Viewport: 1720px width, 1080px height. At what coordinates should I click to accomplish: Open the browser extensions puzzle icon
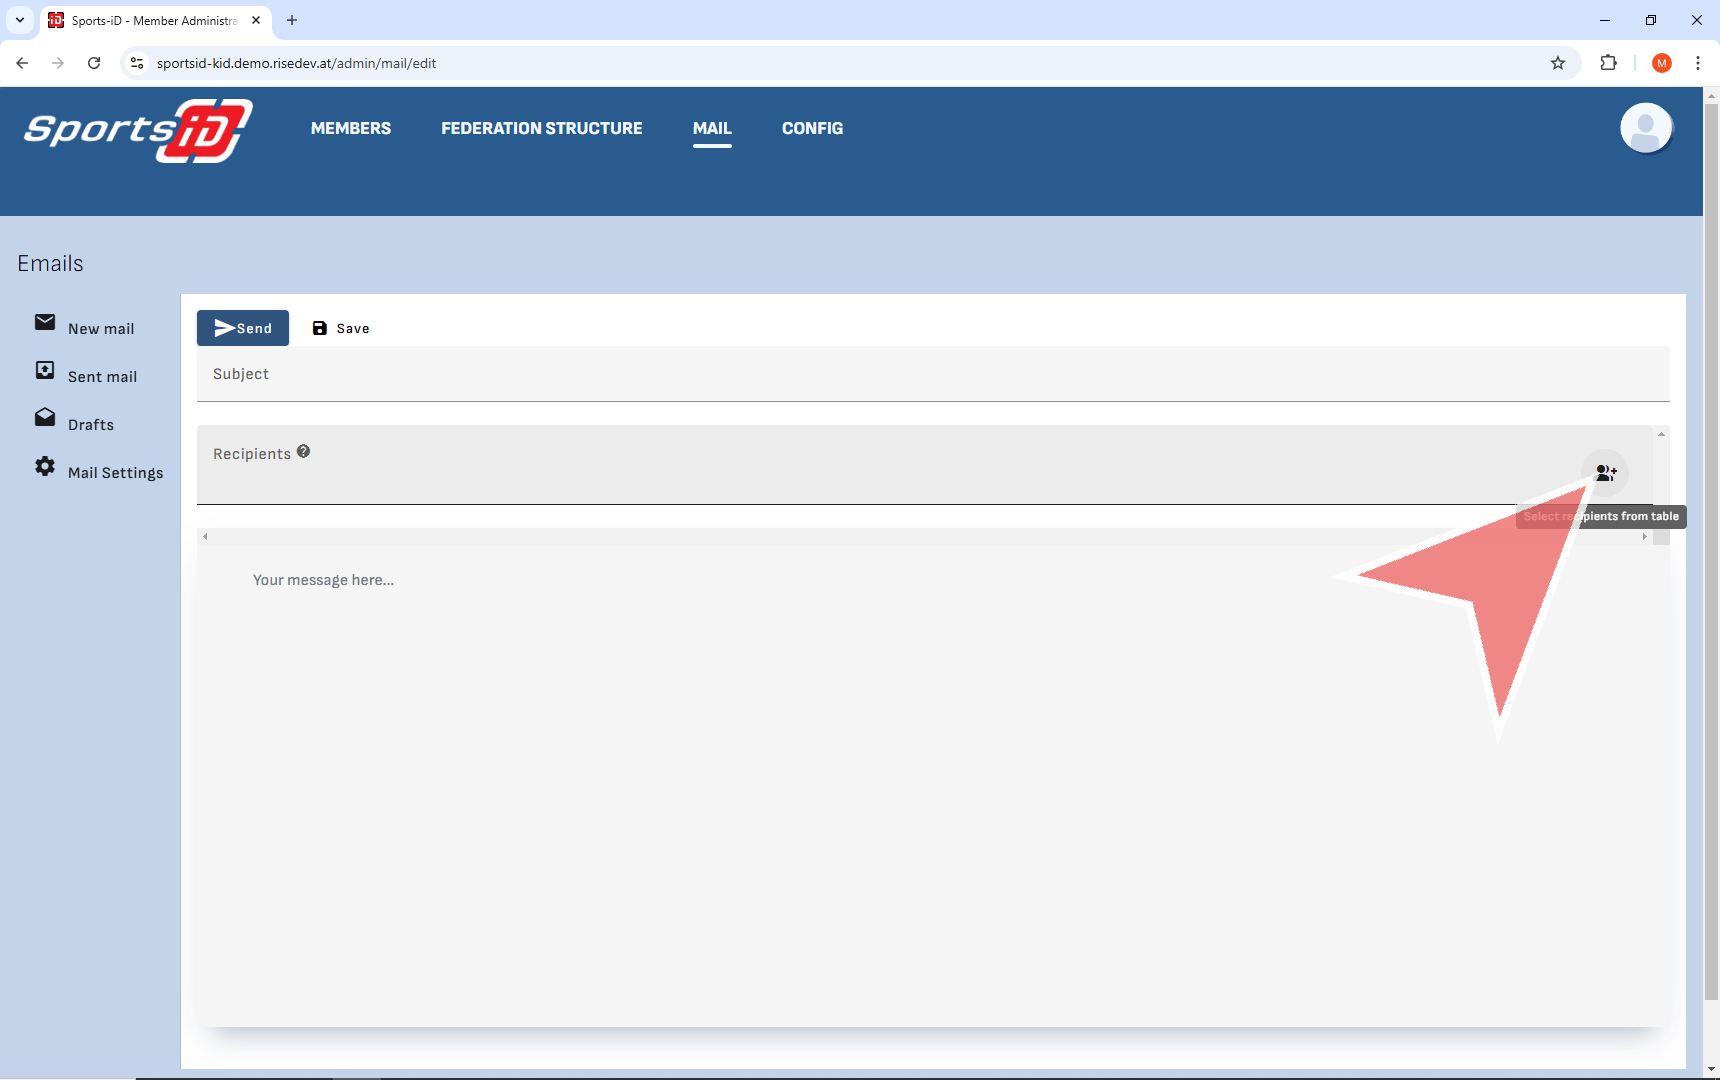tap(1608, 63)
